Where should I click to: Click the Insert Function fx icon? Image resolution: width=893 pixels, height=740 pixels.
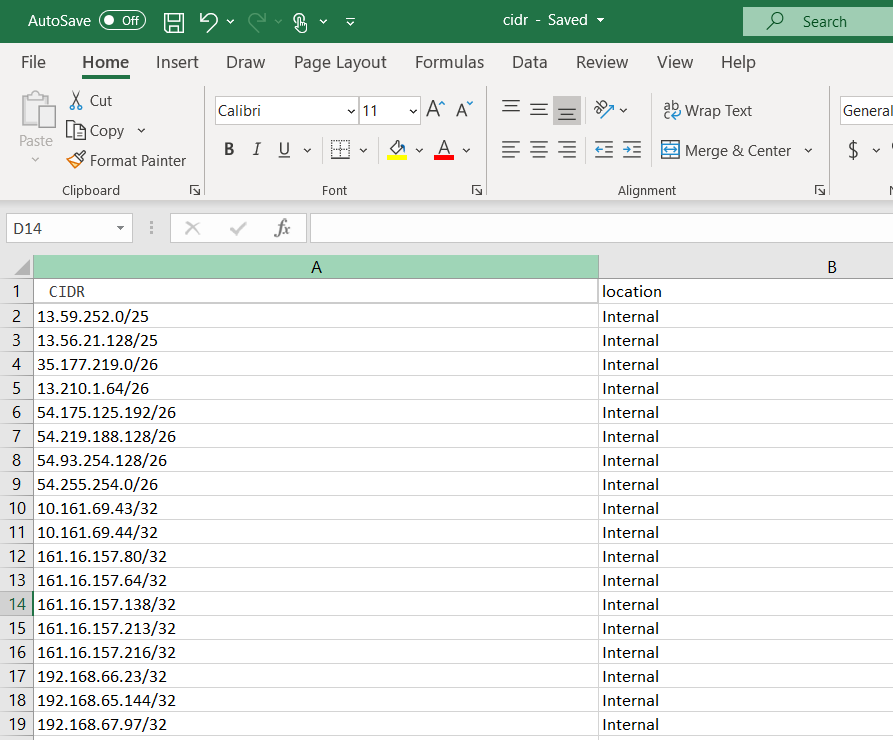click(x=282, y=228)
